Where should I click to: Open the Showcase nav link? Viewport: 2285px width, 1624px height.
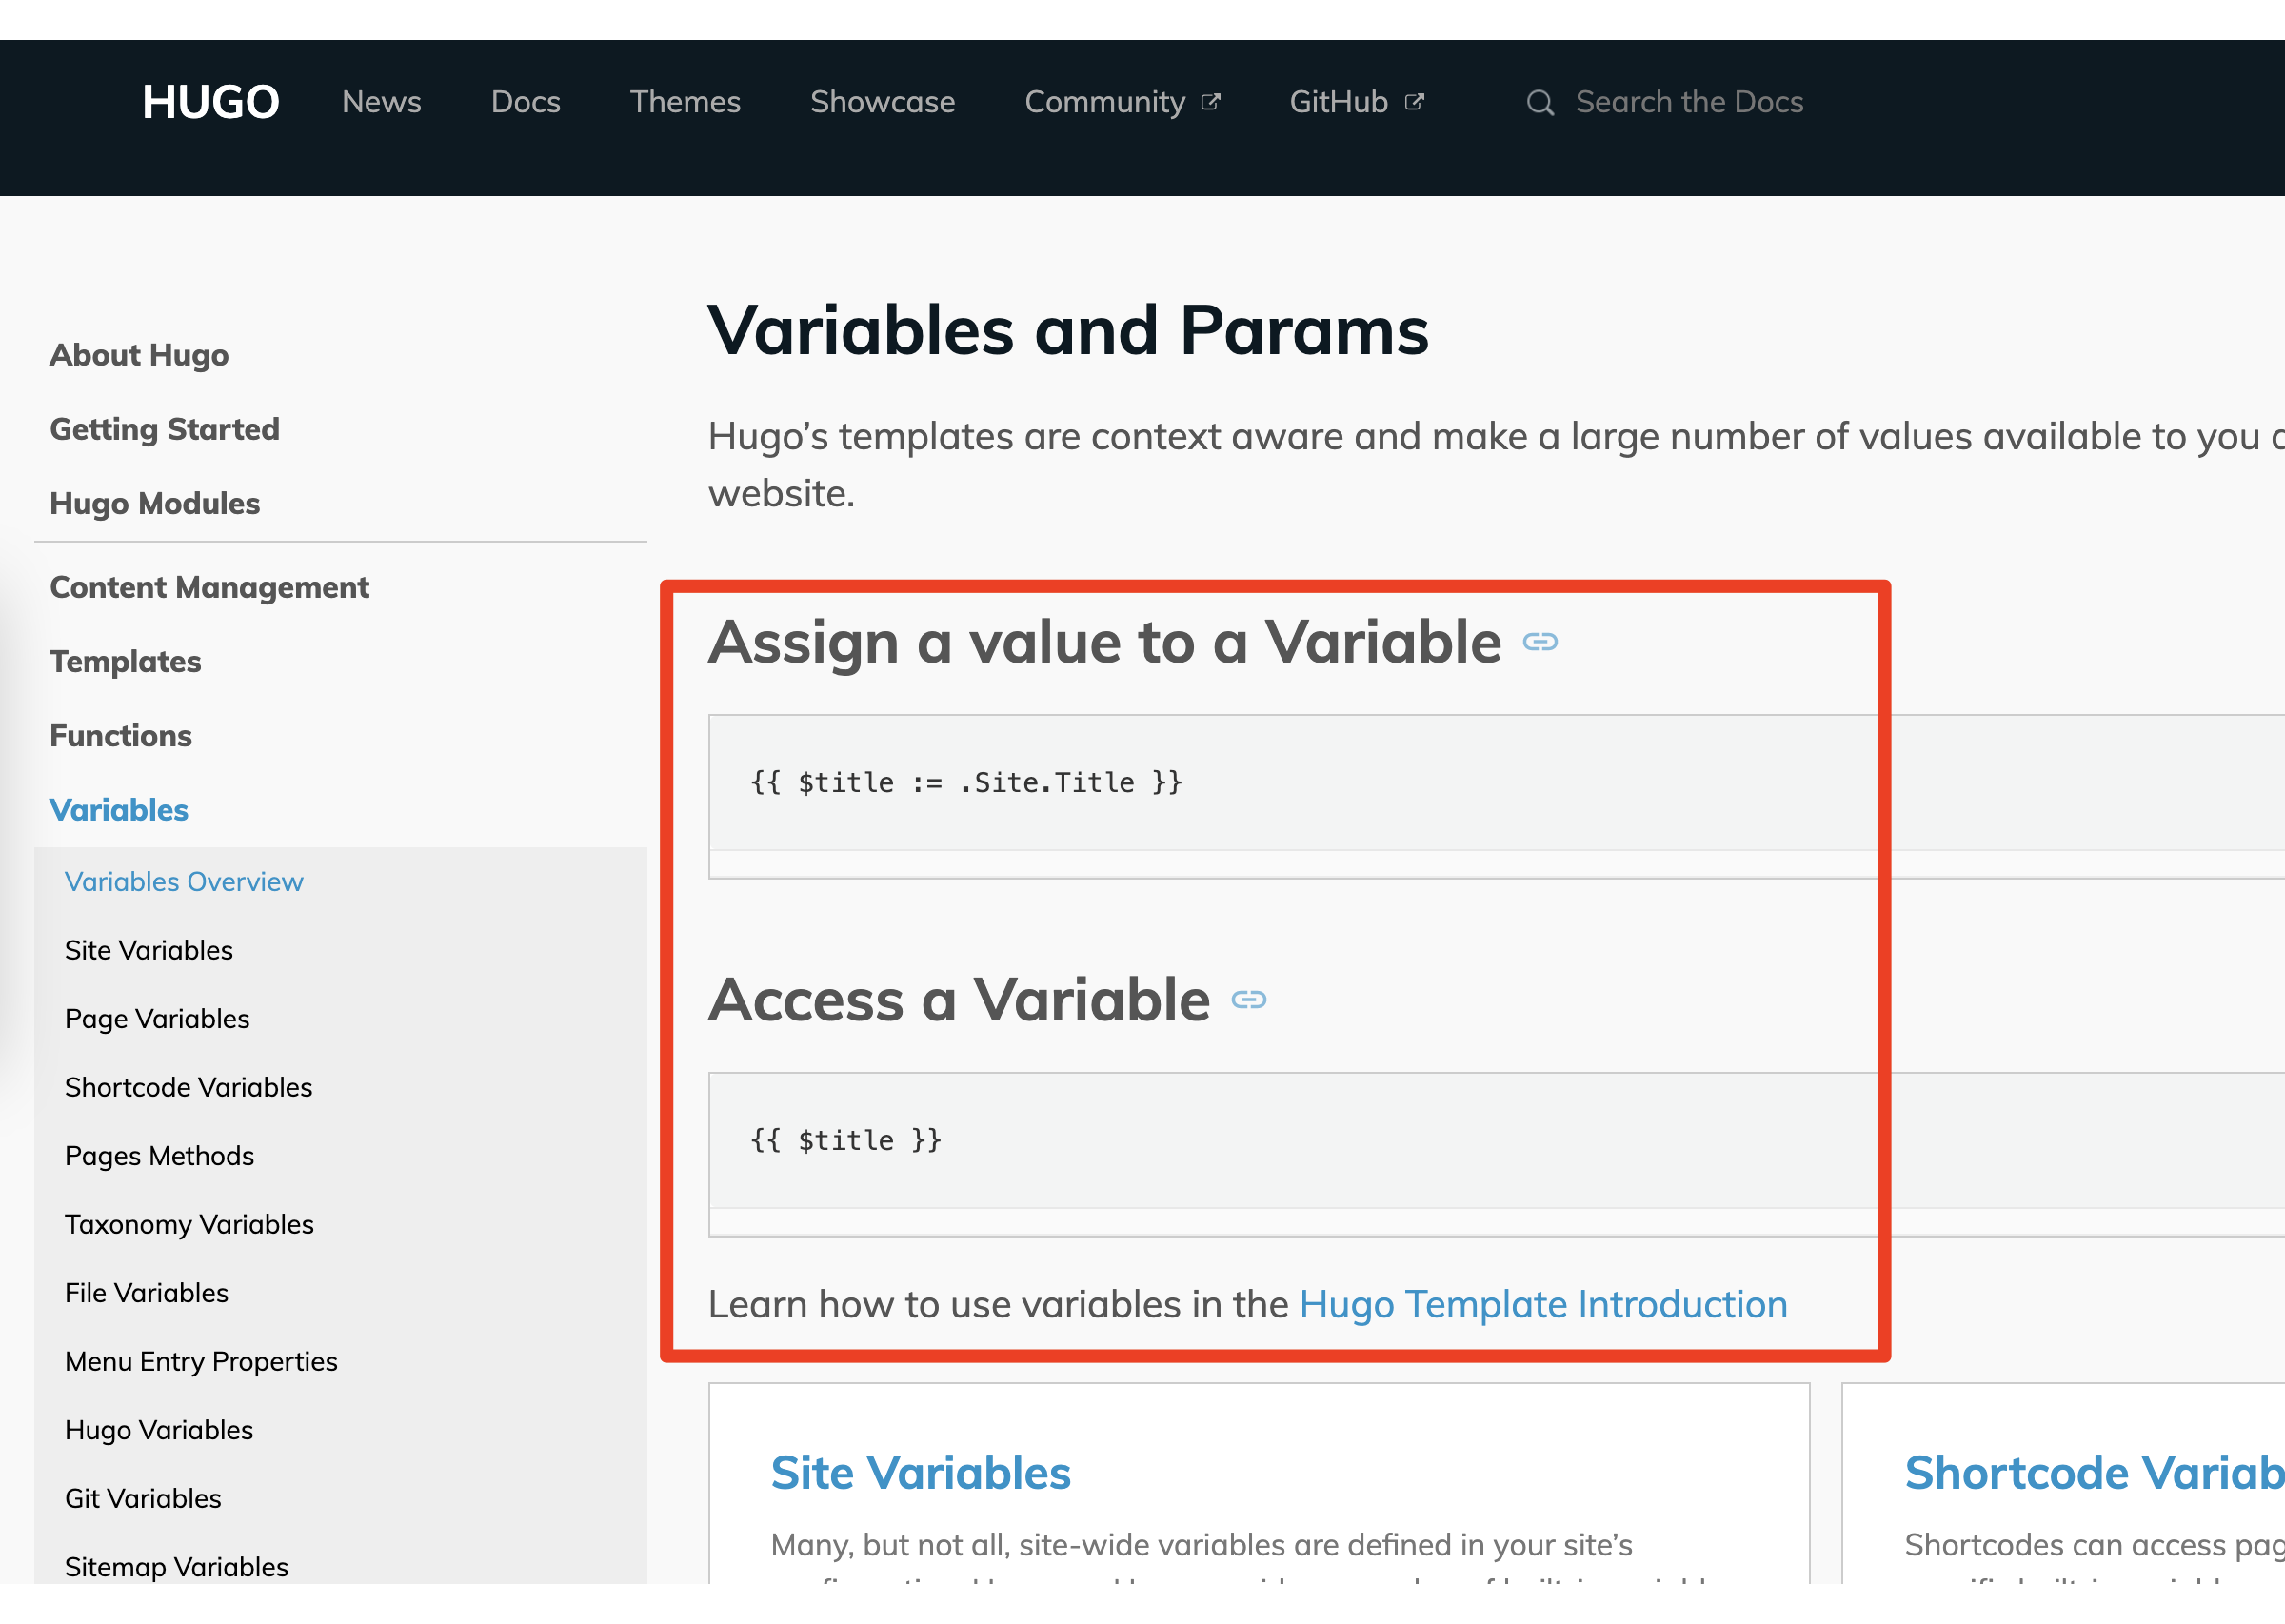882,102
